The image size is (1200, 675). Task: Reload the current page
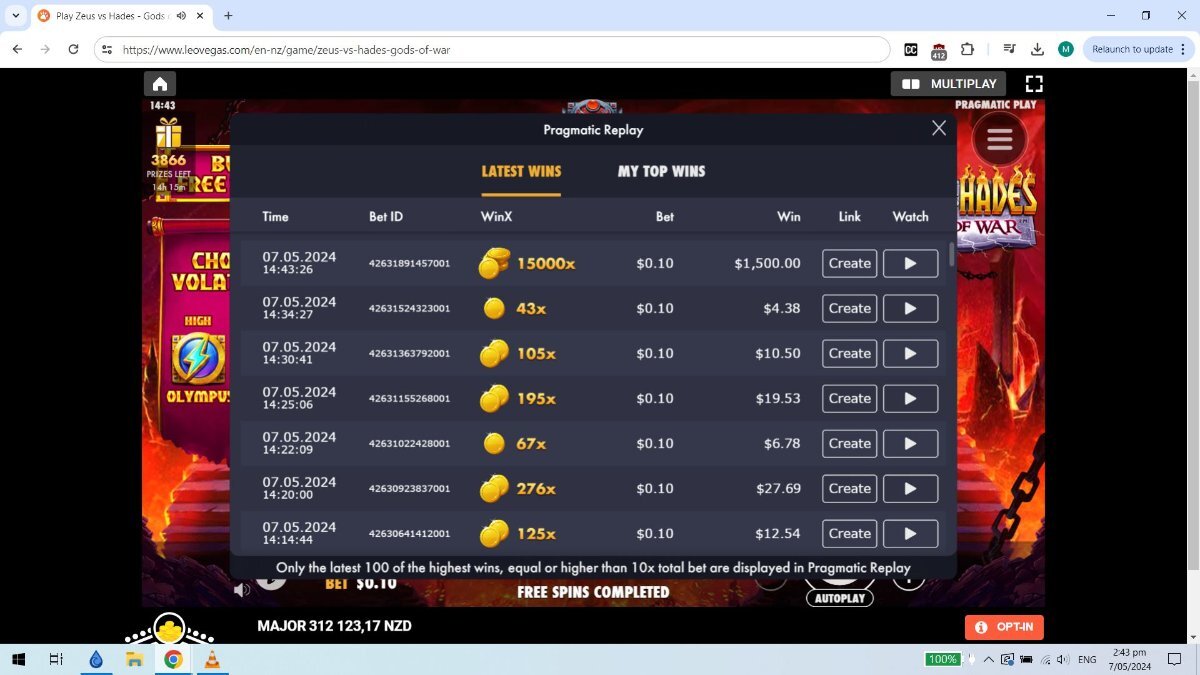tap(73, 49)
